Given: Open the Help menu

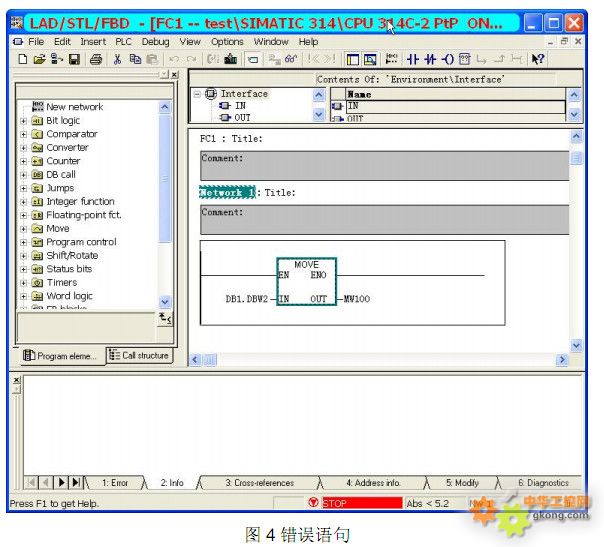Looking at the screenshot, I should click(308, 42).
